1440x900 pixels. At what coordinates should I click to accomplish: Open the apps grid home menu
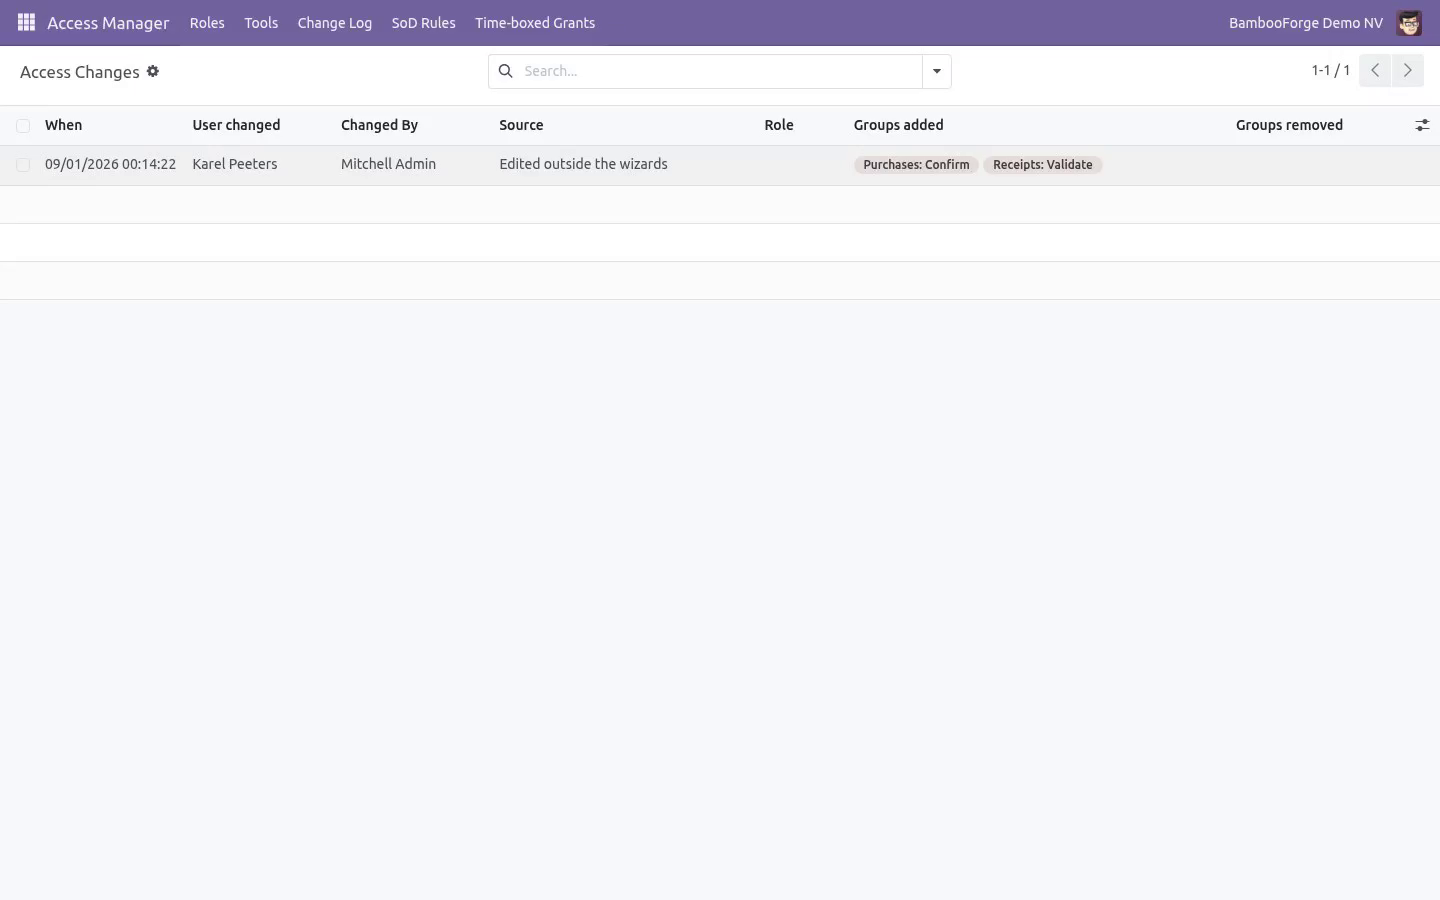tap(26, 22)
